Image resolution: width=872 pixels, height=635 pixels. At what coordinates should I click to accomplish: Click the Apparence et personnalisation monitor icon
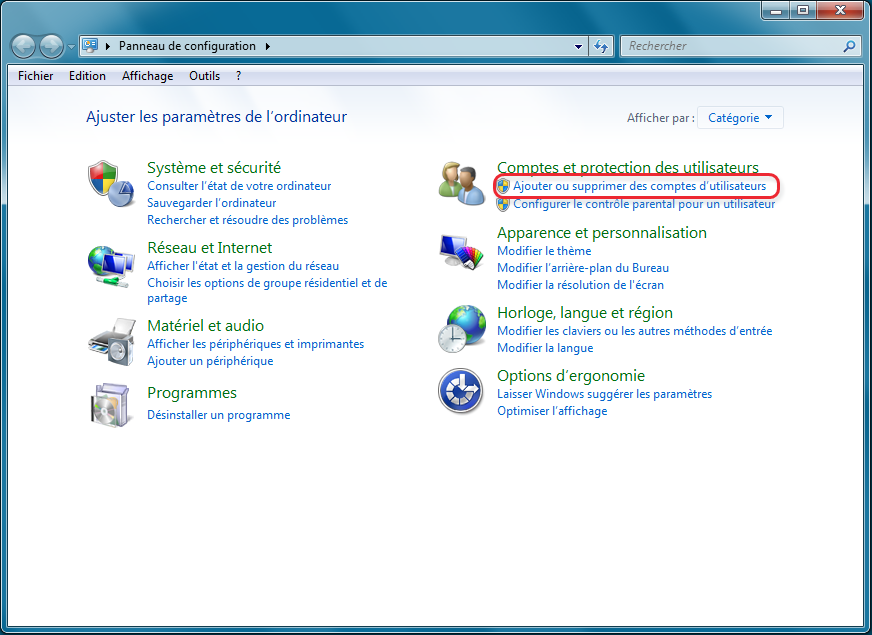tap(461, 252)
